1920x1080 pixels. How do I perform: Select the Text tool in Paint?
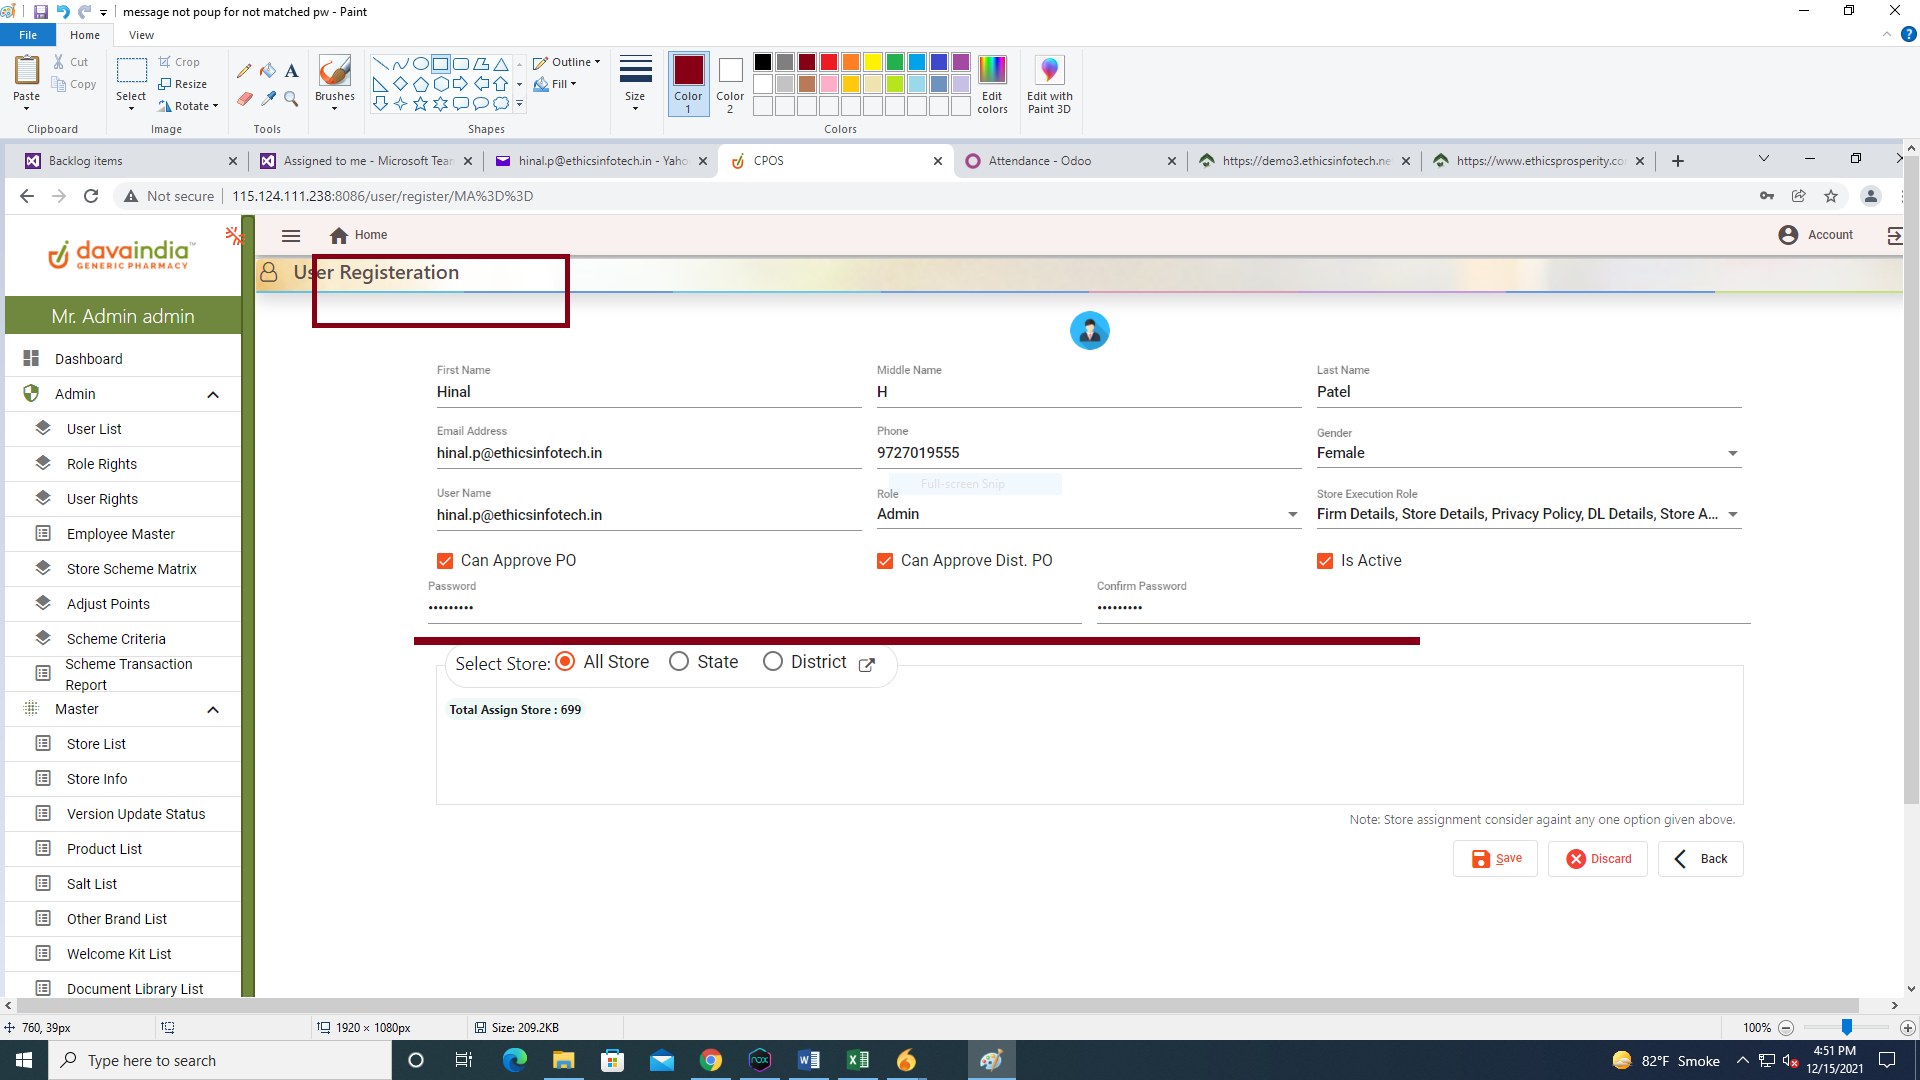[x=291, y=71]
